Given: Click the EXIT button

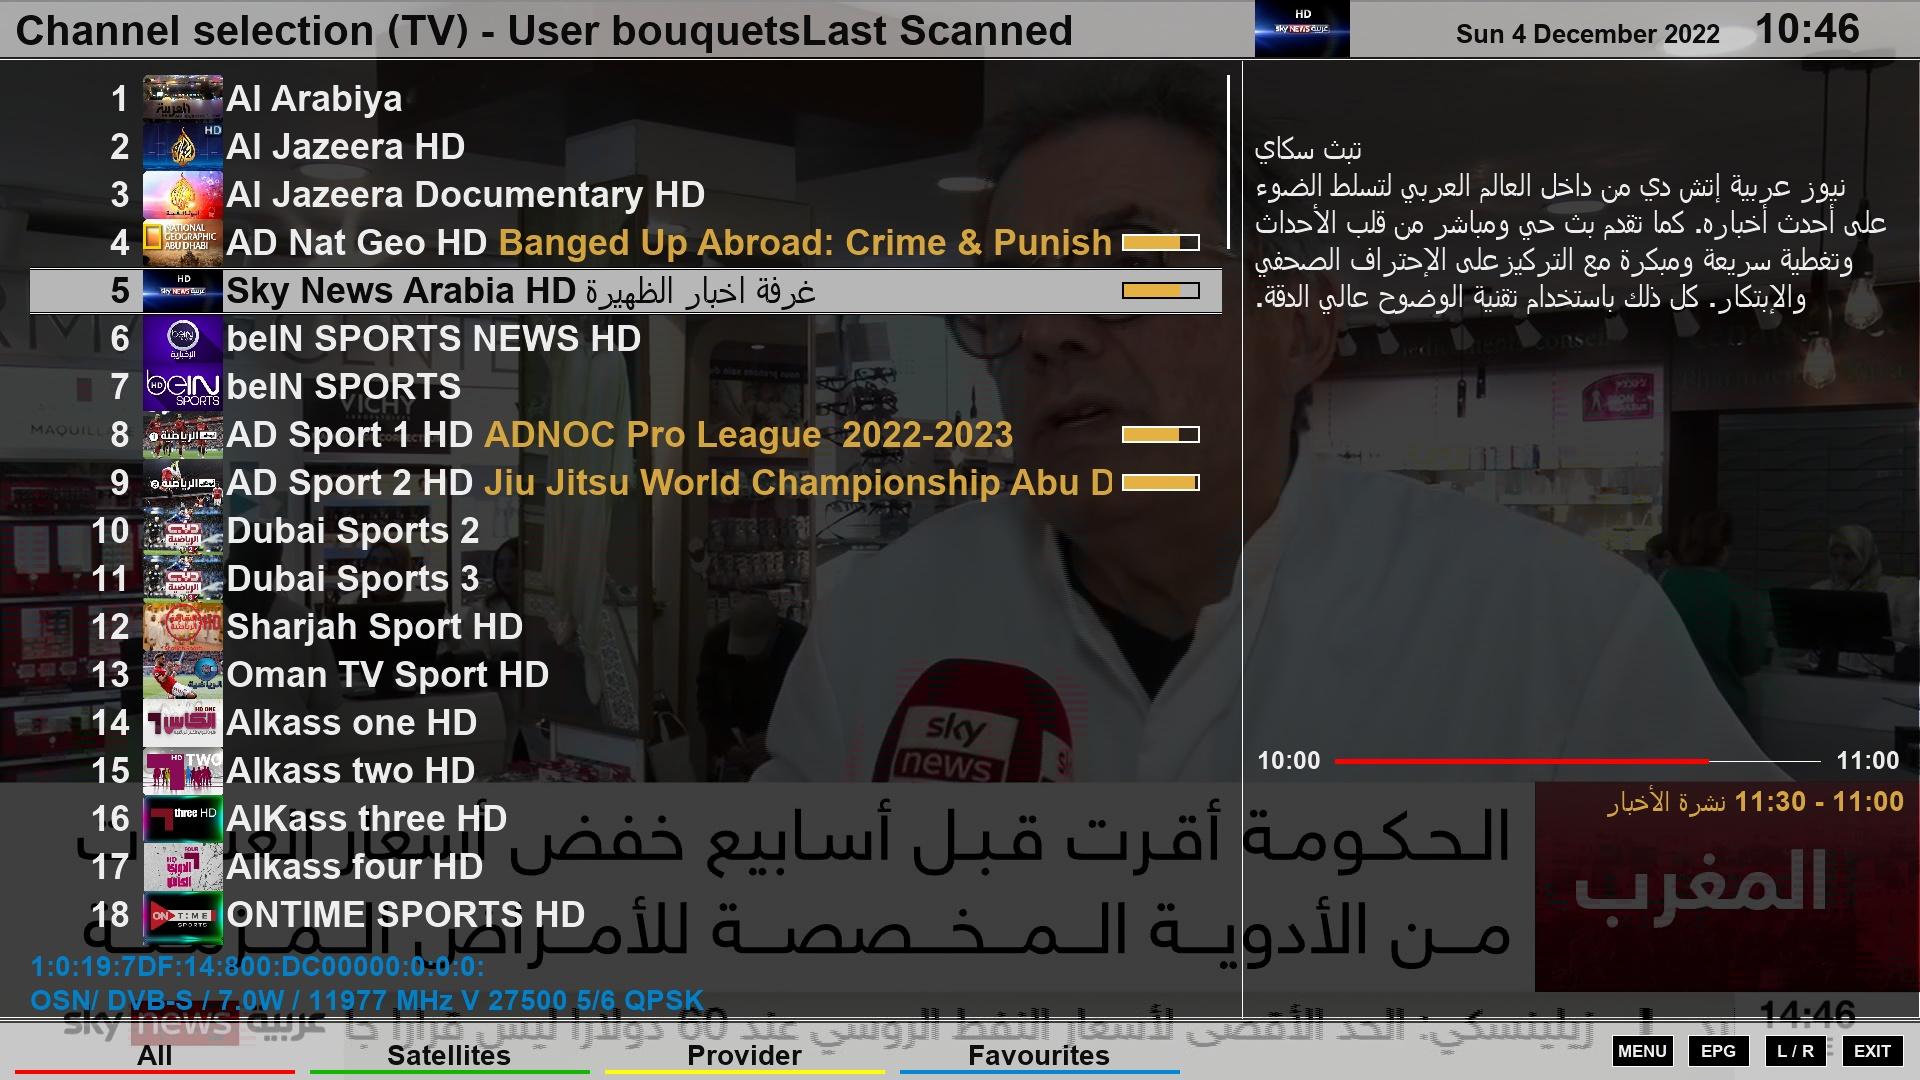Looking at the screenshot, I should (x=1872, y=1051).
